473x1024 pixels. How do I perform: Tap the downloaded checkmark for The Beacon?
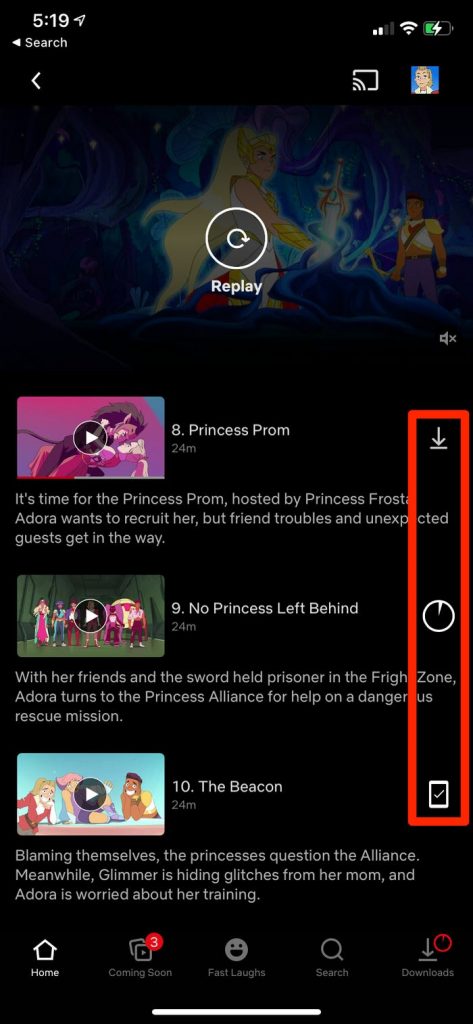coord(438,794)
